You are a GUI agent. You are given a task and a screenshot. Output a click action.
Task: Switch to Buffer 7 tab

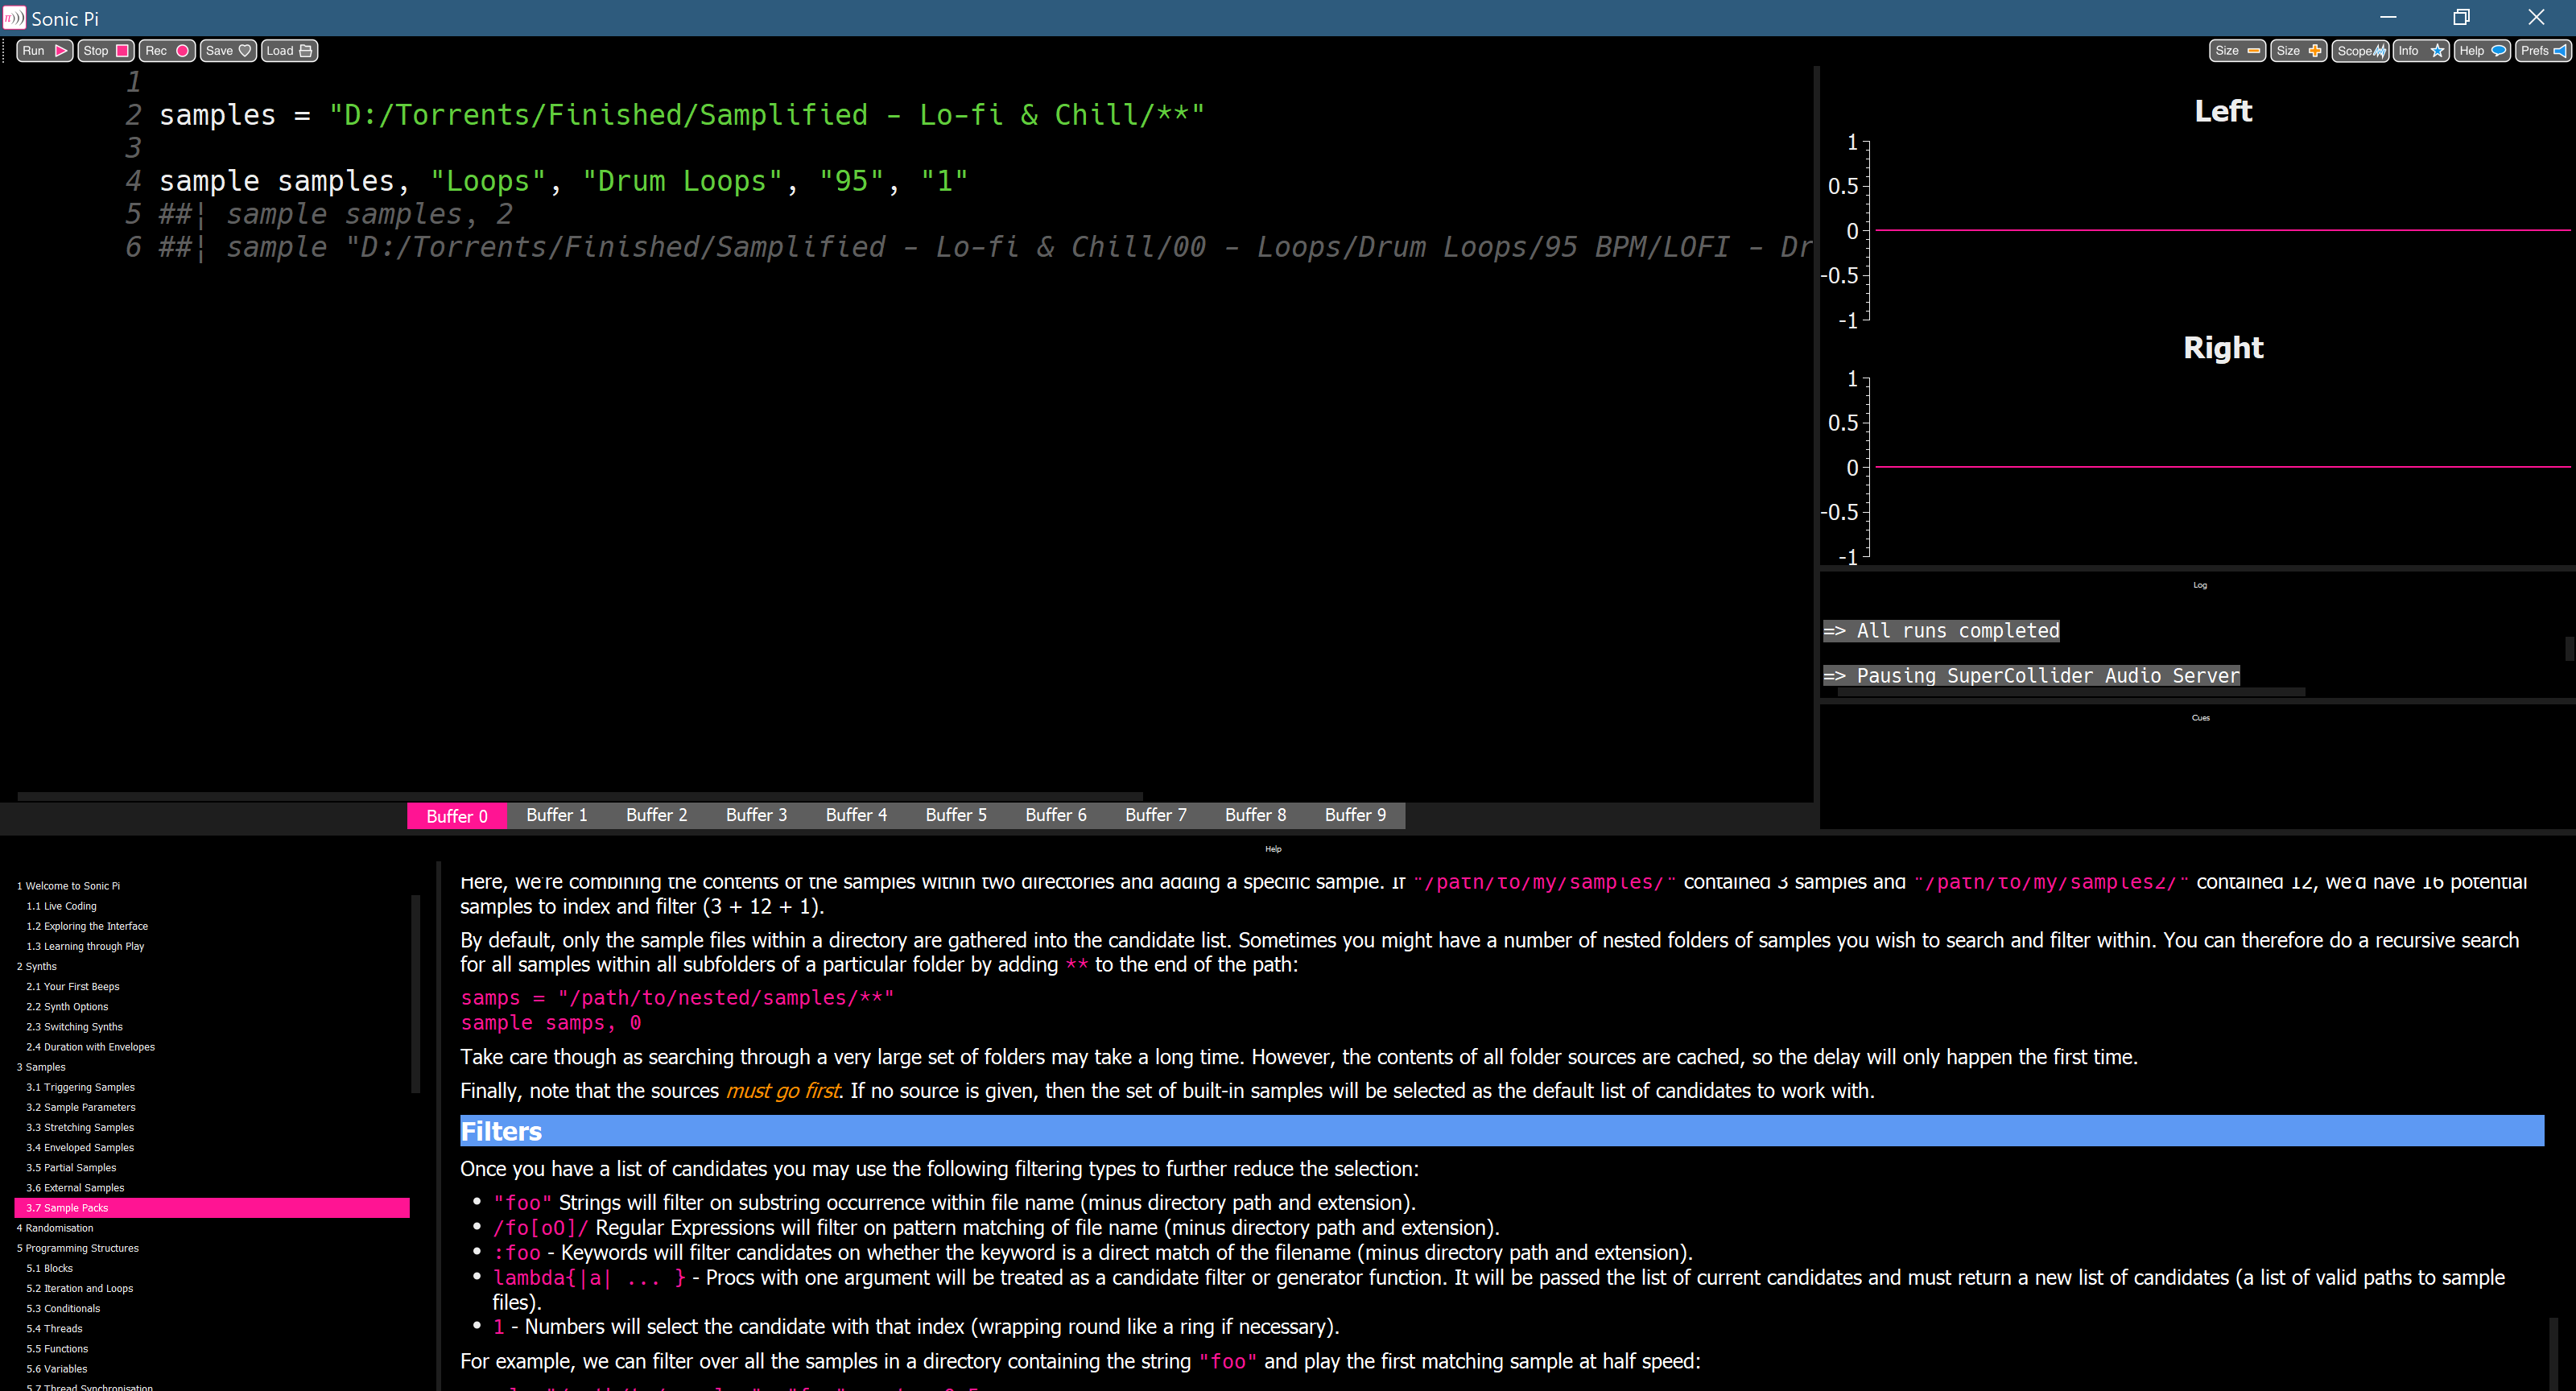pyautogui.click(x=1155, y=815)
